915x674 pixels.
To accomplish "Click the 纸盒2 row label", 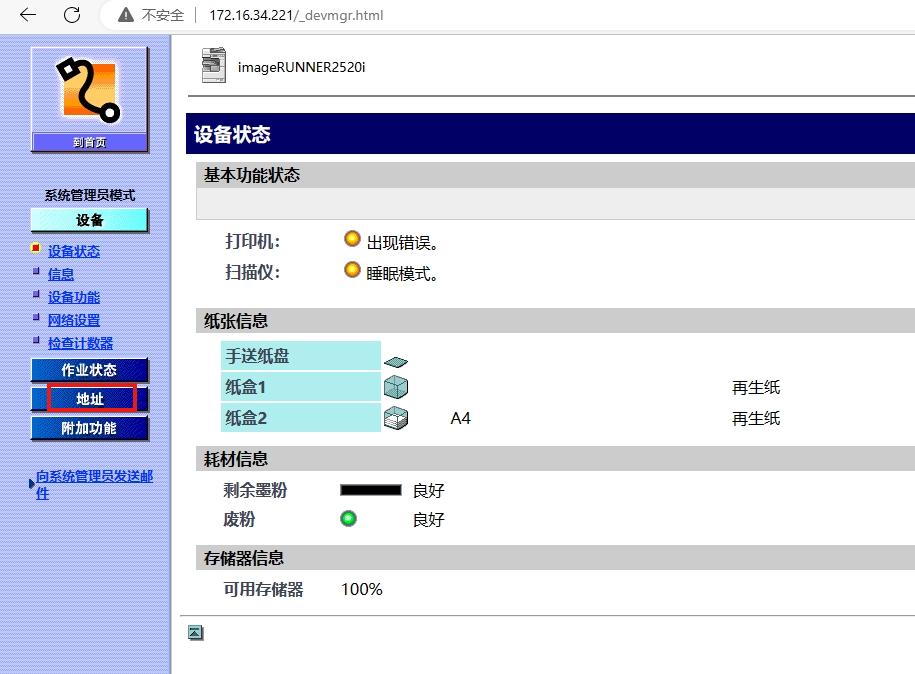I will tap(301, 418).
